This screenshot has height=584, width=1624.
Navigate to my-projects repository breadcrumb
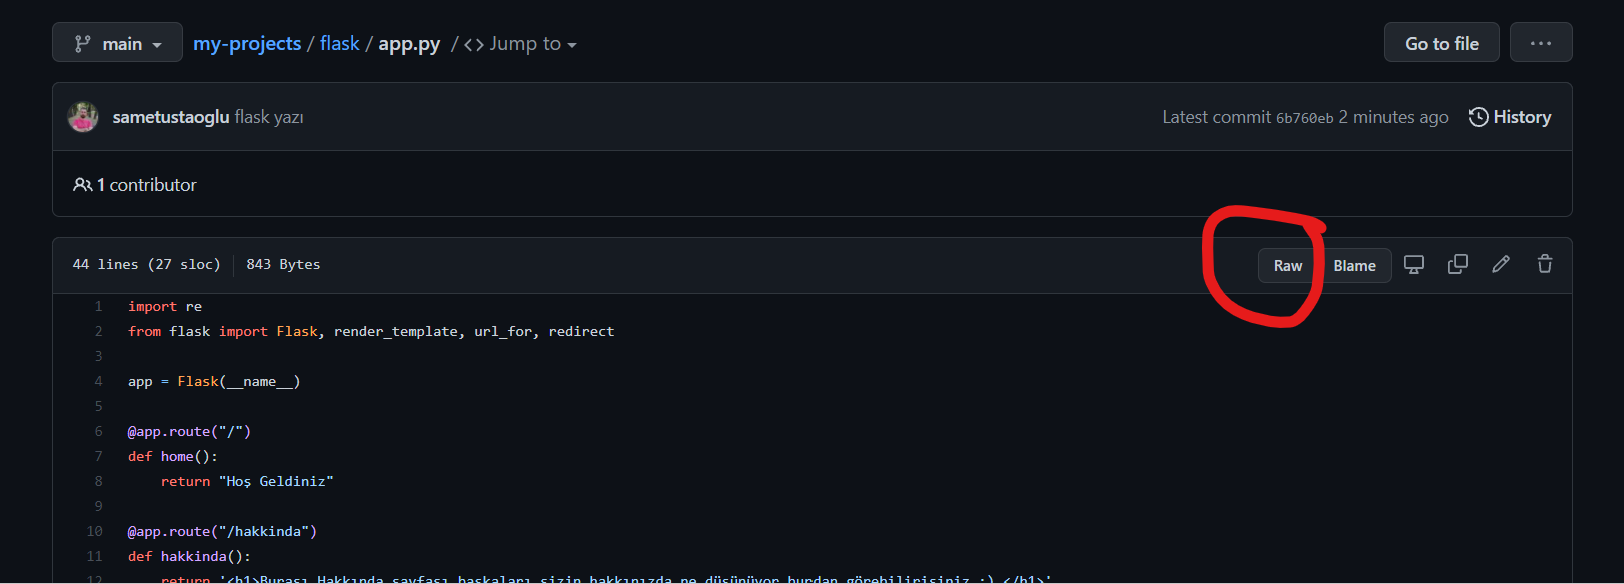click(247, 44)
